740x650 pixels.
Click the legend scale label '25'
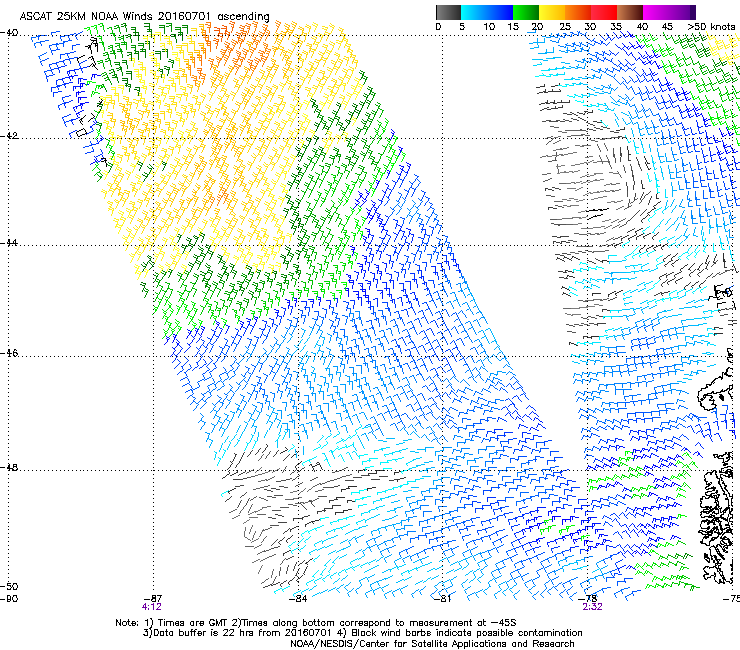565,27
